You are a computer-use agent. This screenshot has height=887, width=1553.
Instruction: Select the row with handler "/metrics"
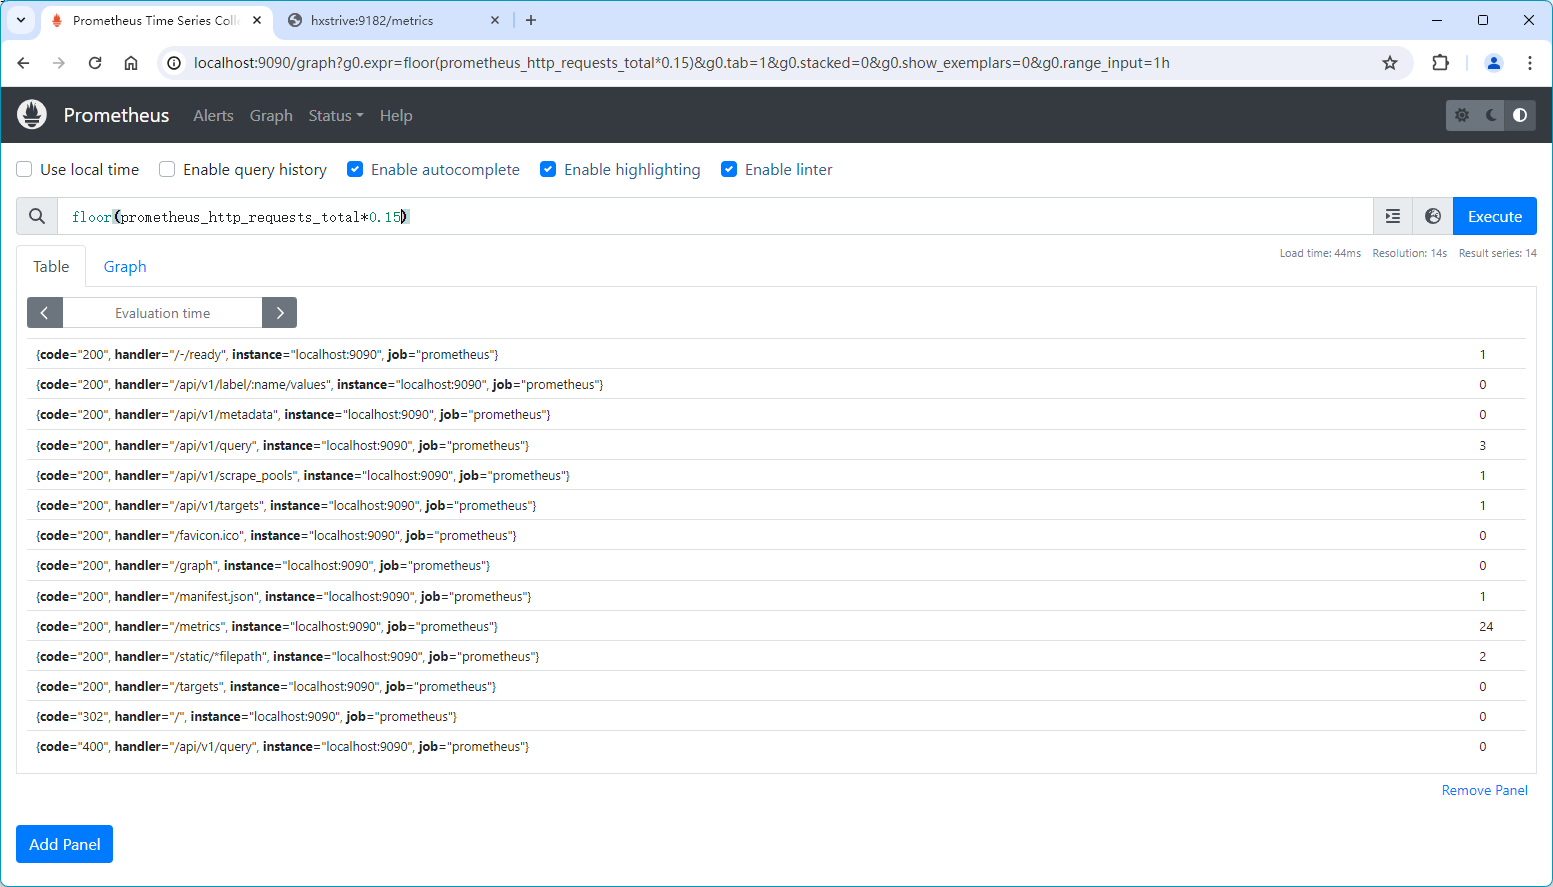point(776,626)
